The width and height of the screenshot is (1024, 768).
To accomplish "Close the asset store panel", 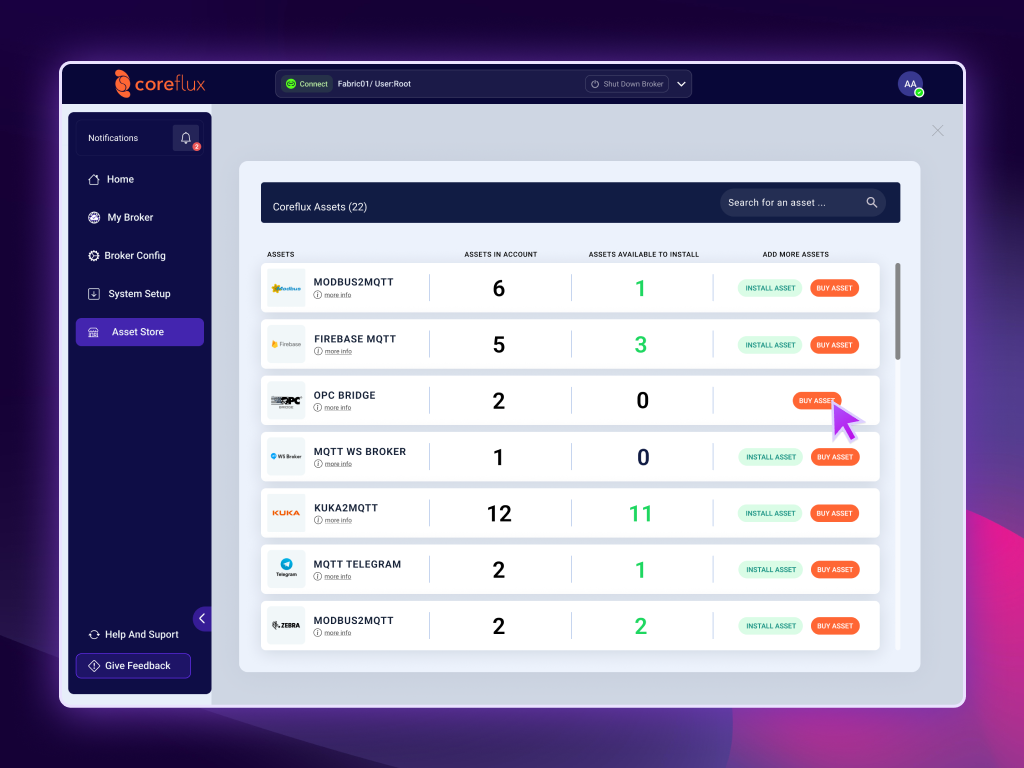I will [937, 131].
